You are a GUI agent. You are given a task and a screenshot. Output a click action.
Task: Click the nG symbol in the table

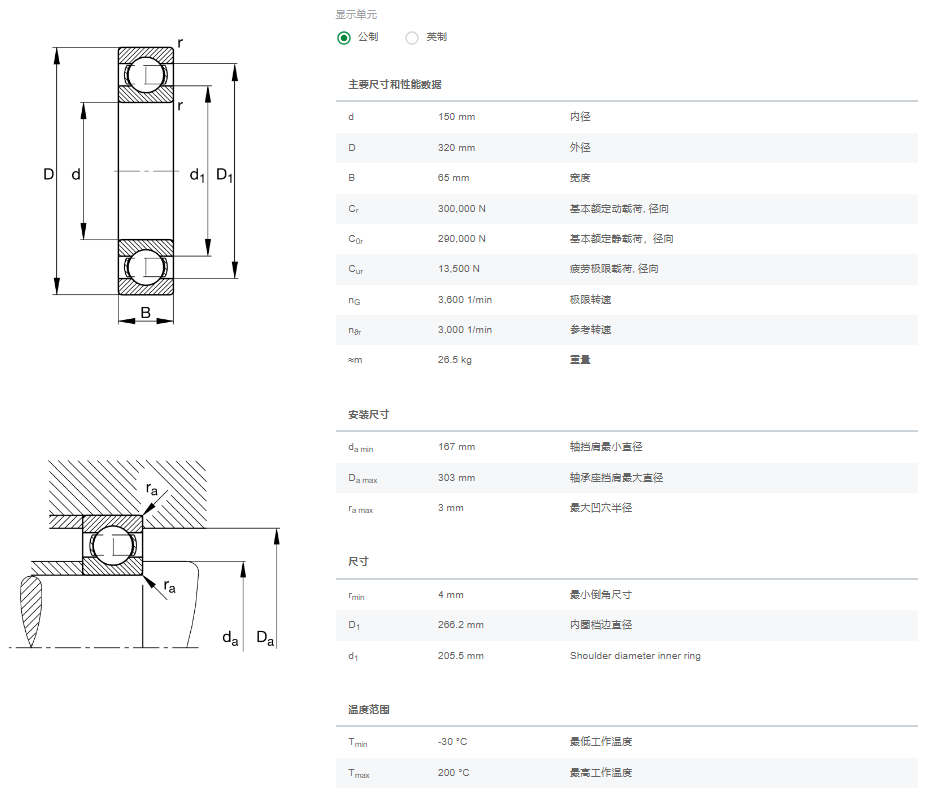click(354, 300)
